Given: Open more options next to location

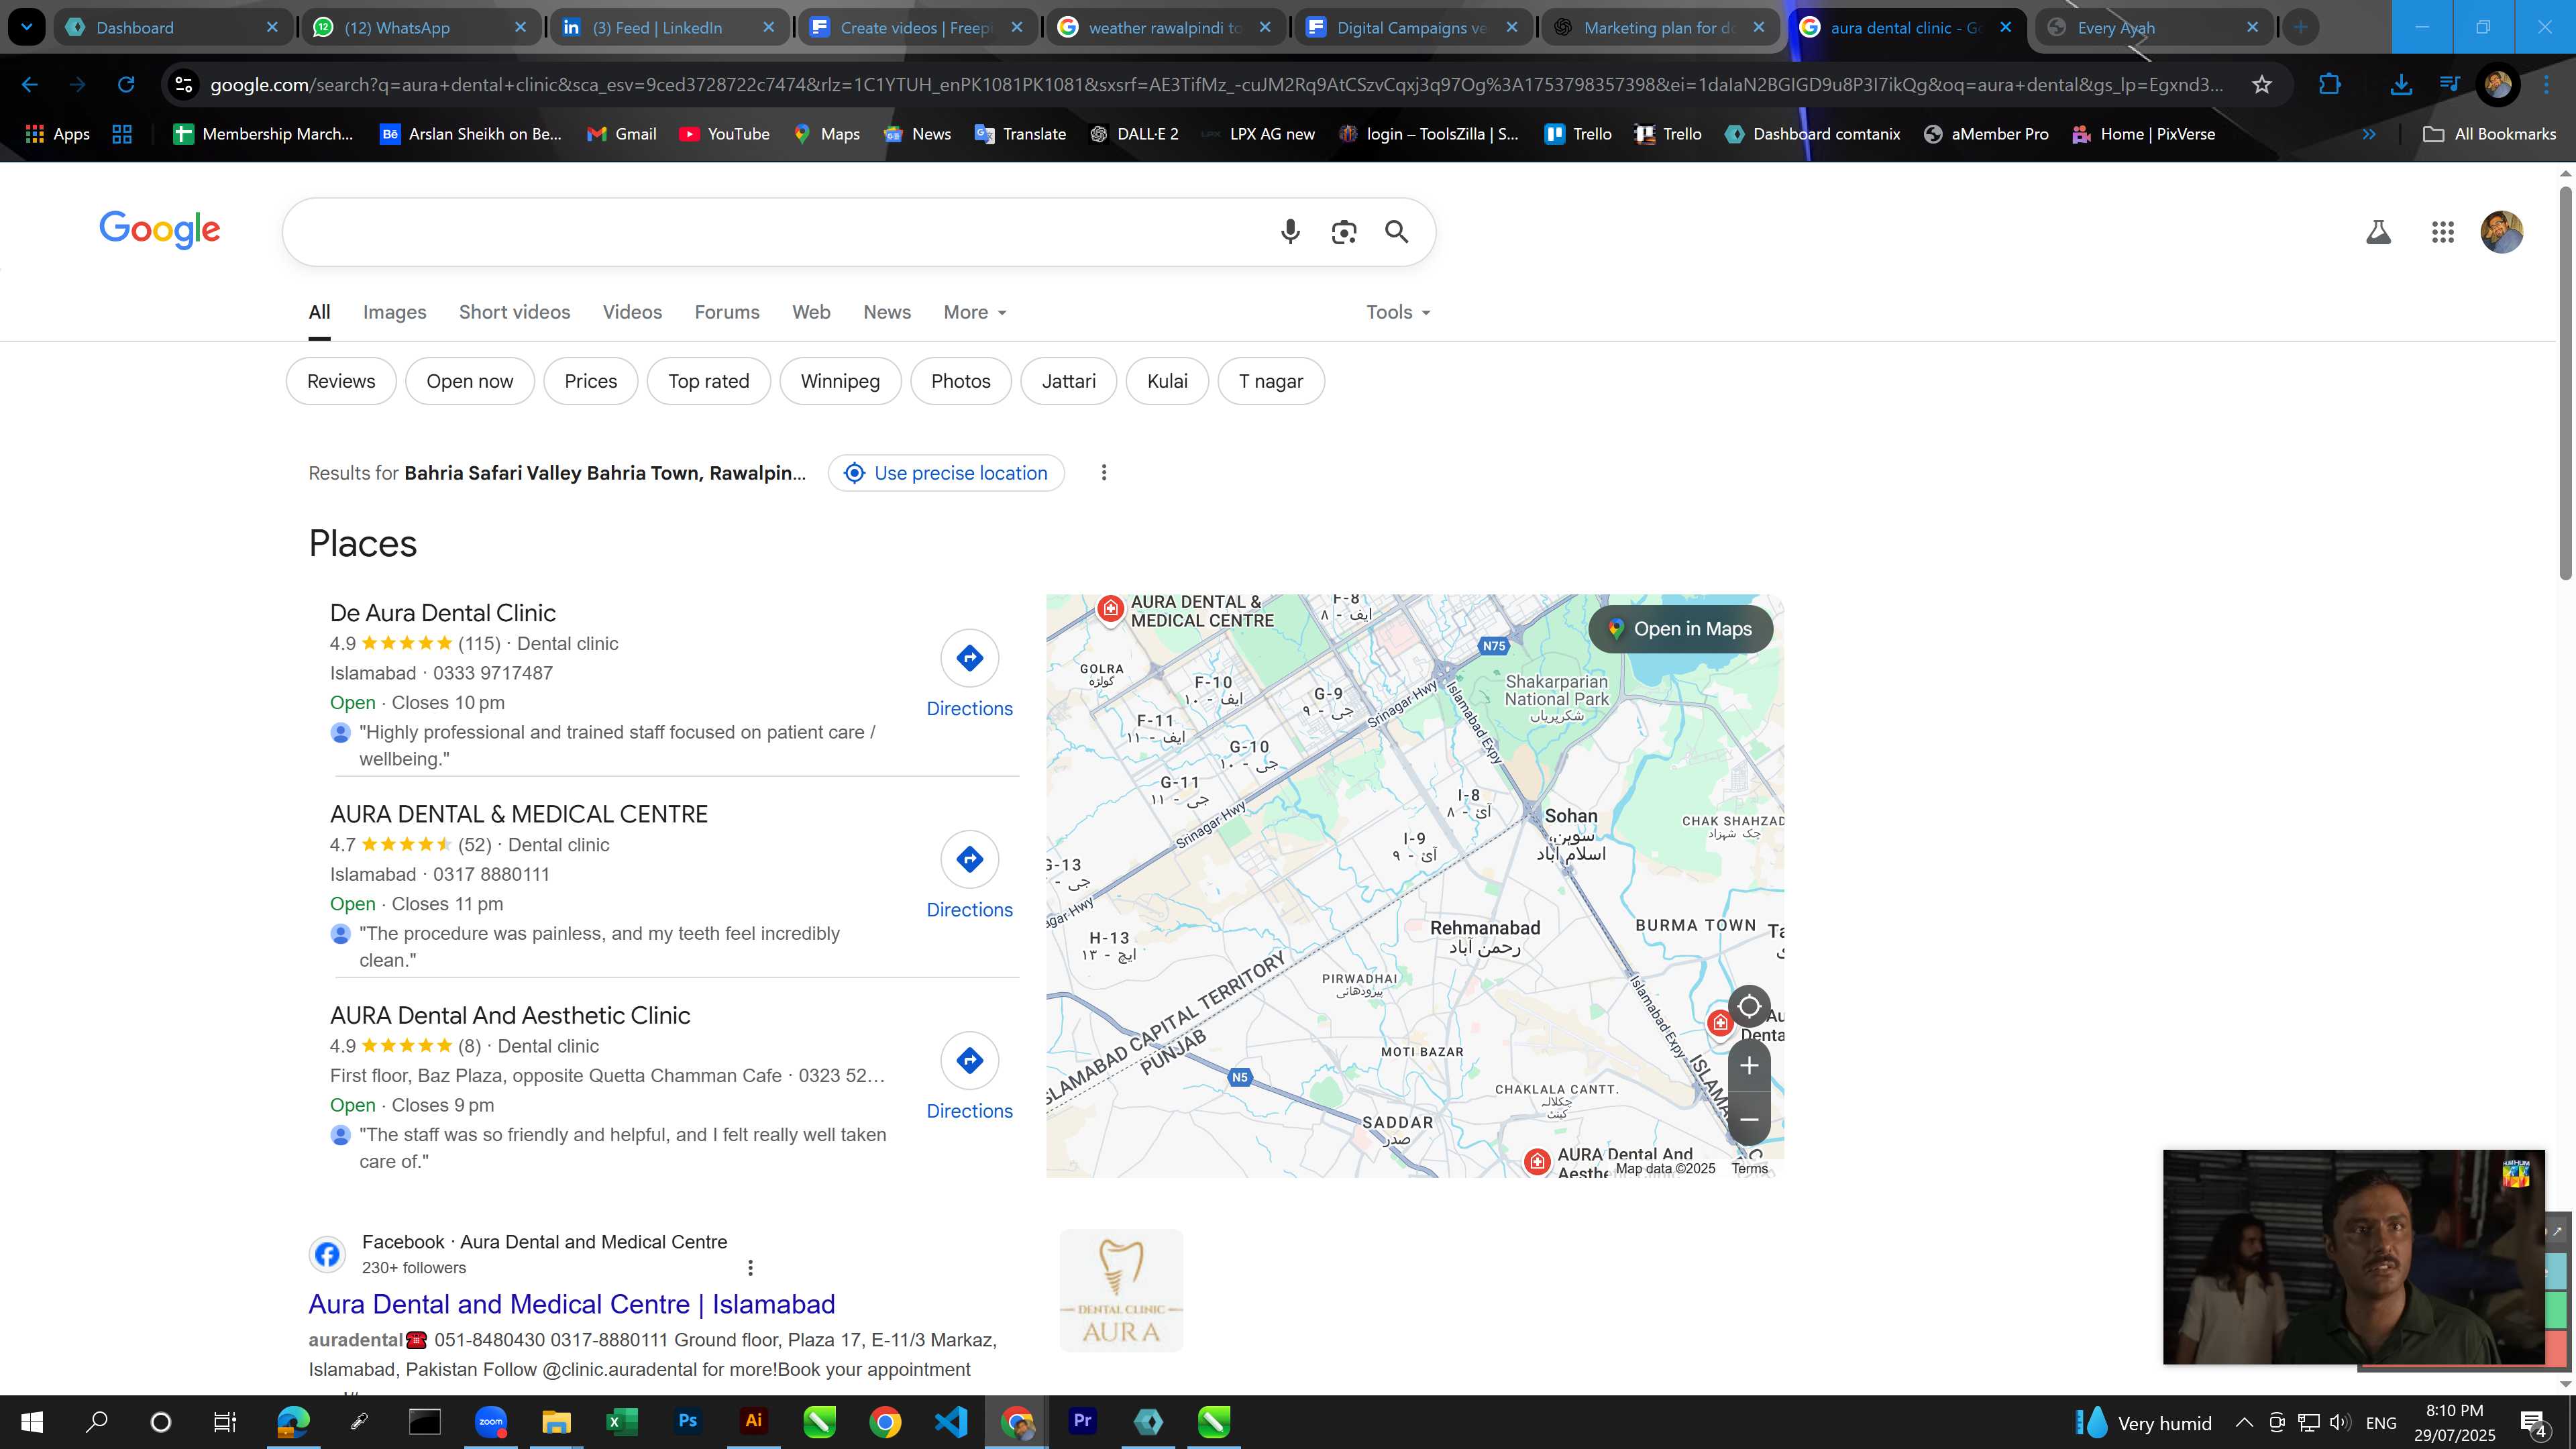Looking at the screenshot, I should point(1104,473).
